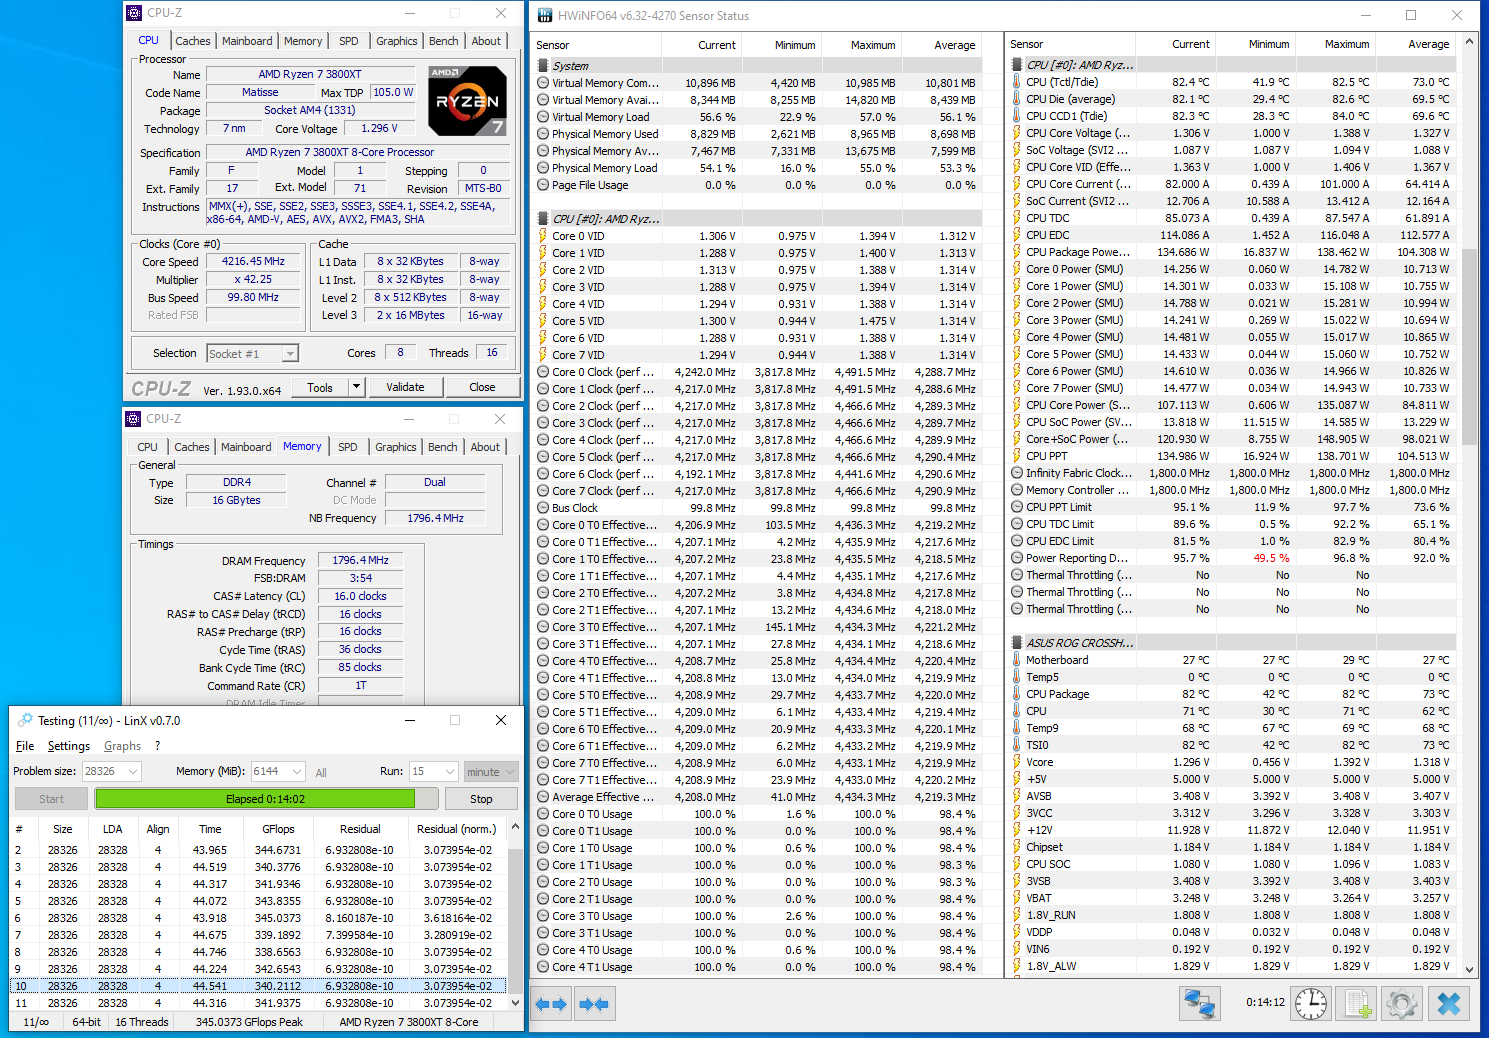Open the Problem size dropdown in LinX
This screenshot has width=1489, height=1038.
133,771
